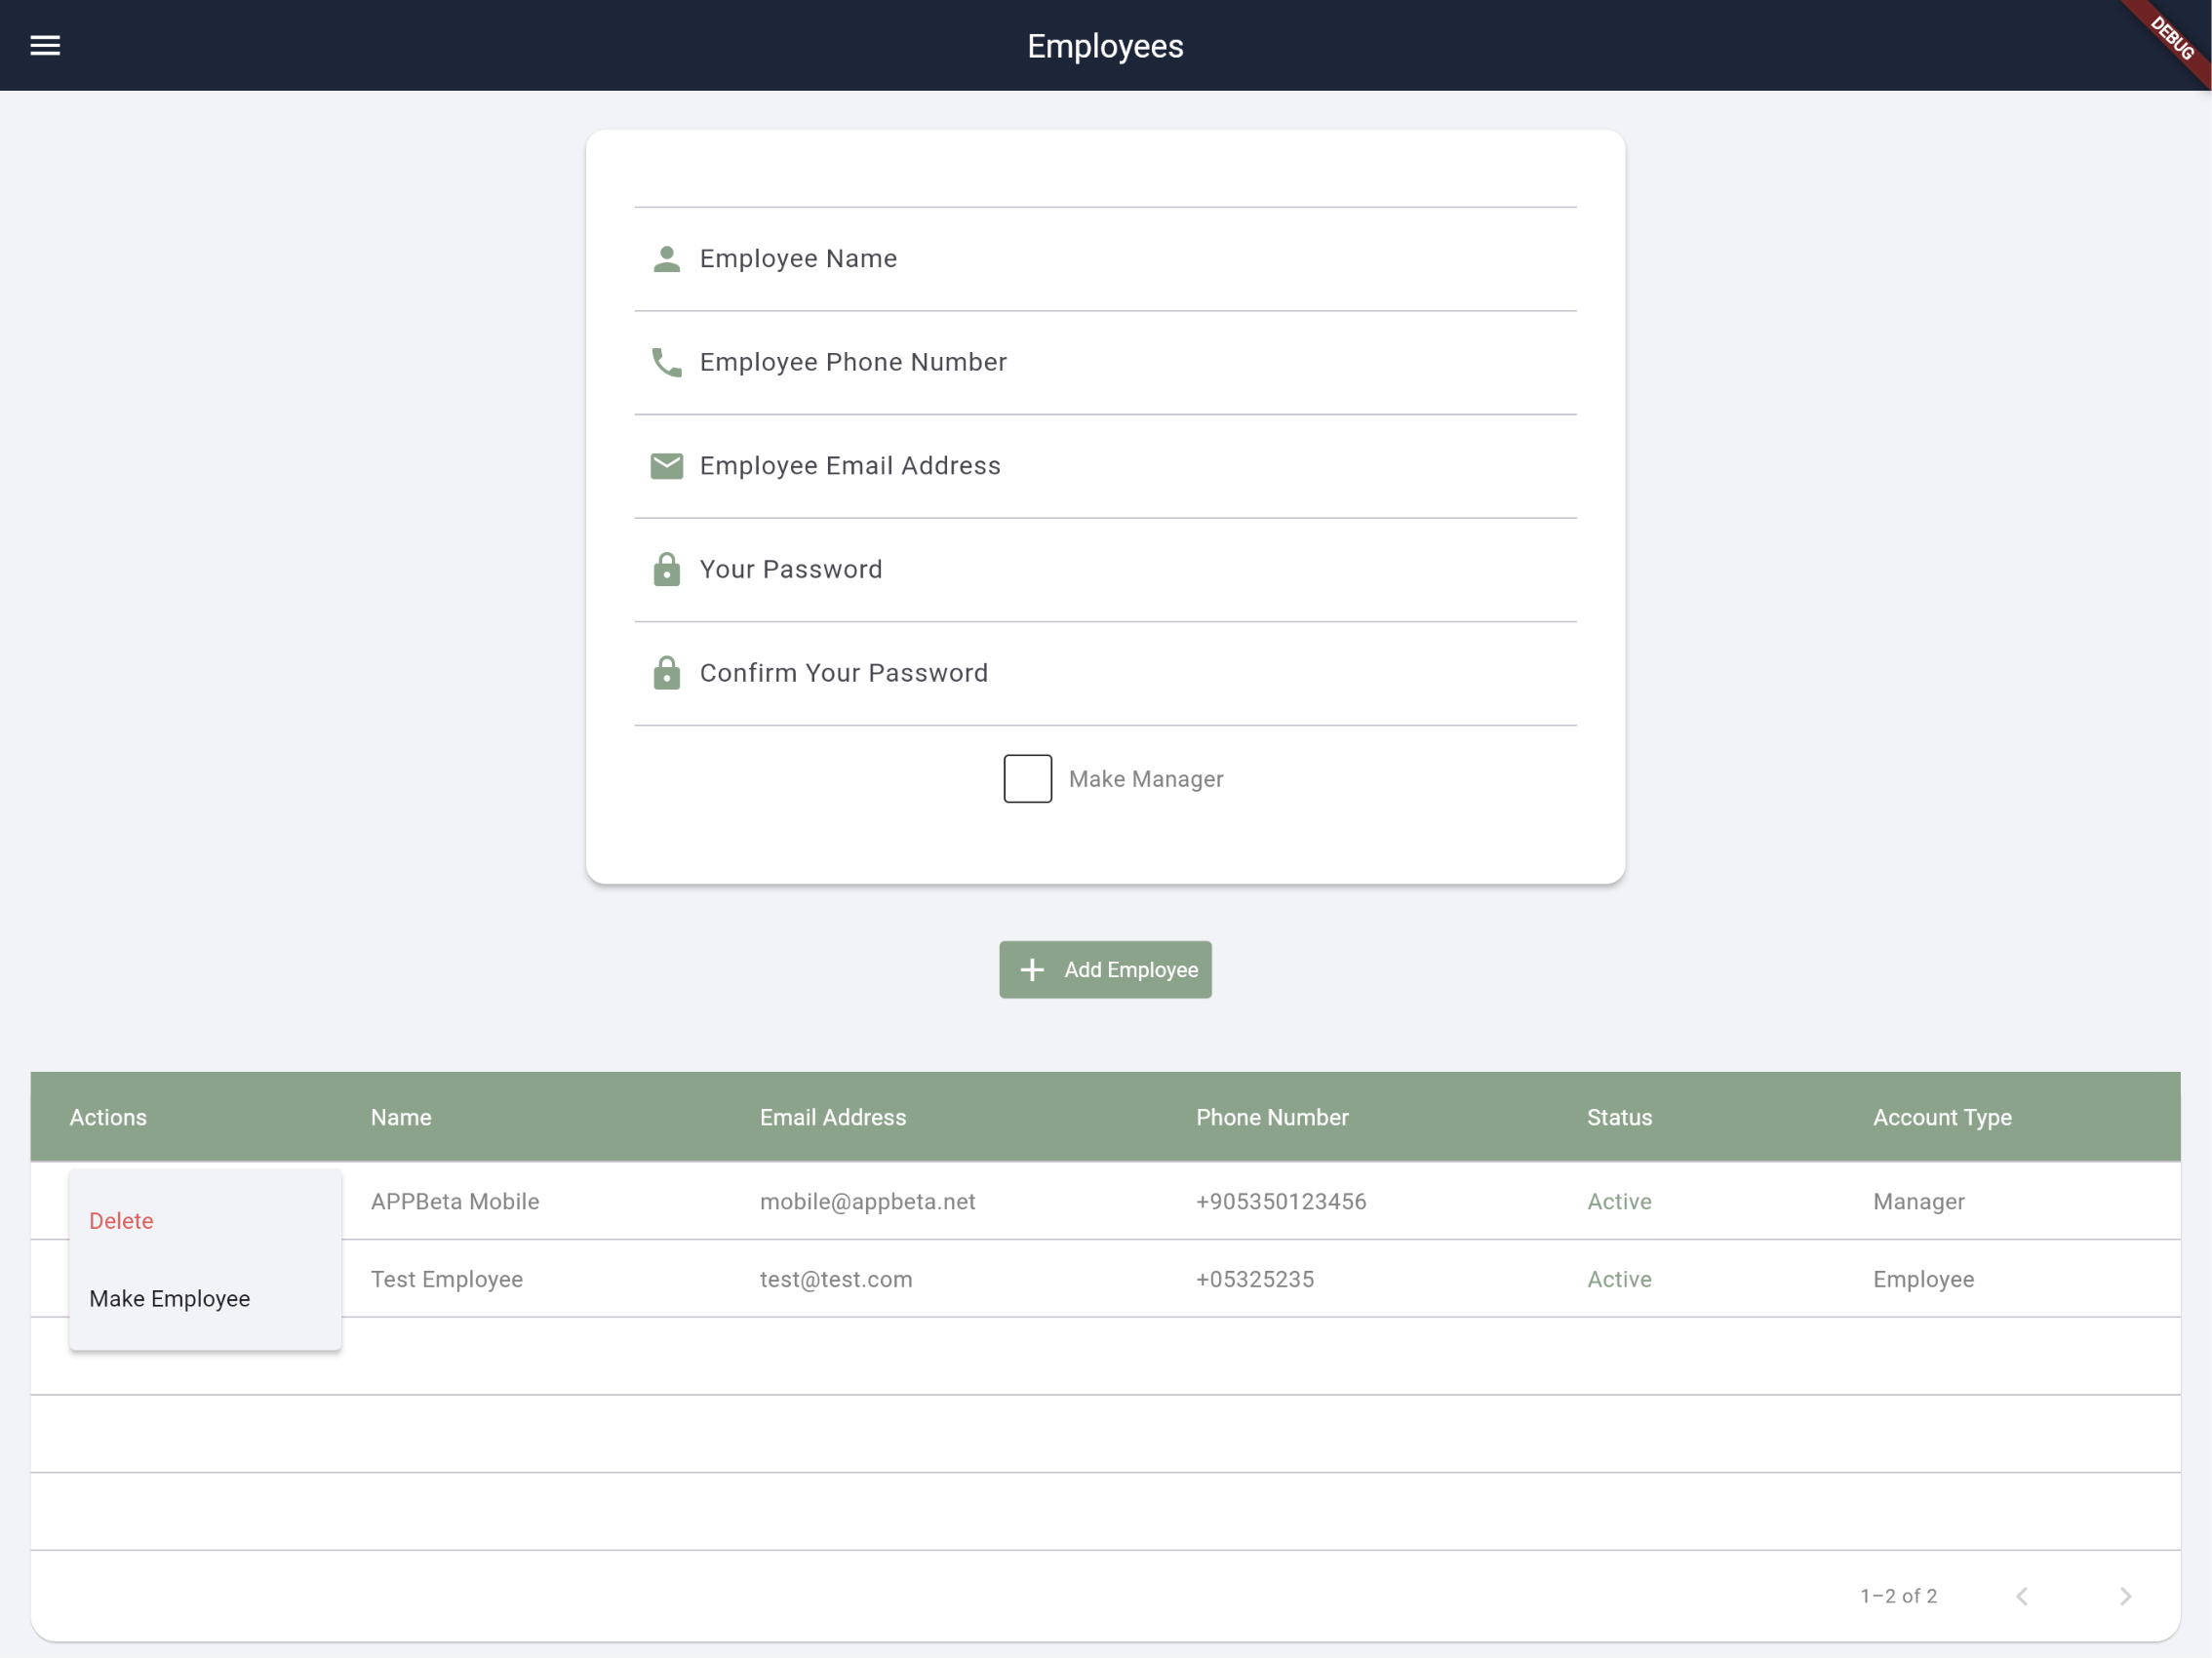Go to the previous table page arrow

tap(2021, 1596)
